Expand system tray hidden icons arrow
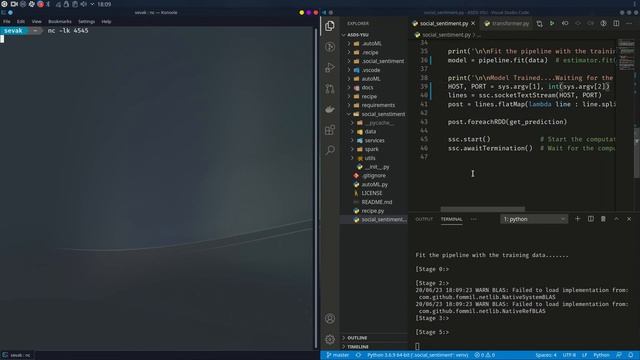 click(92, 4)
